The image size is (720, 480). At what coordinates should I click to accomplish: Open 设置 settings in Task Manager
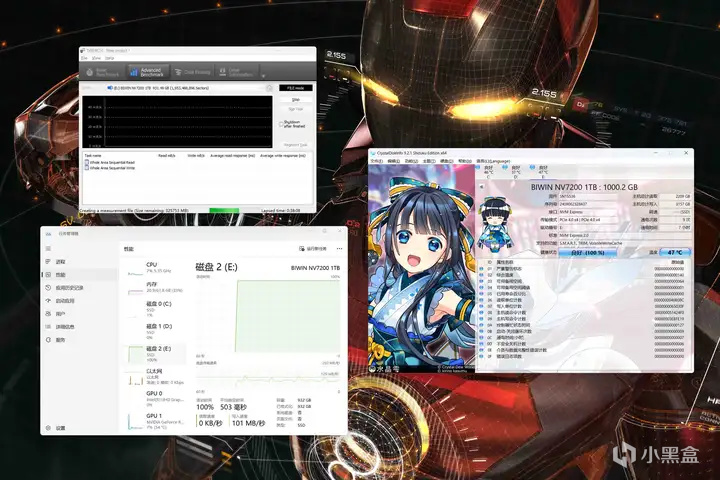tap(78, 428)
